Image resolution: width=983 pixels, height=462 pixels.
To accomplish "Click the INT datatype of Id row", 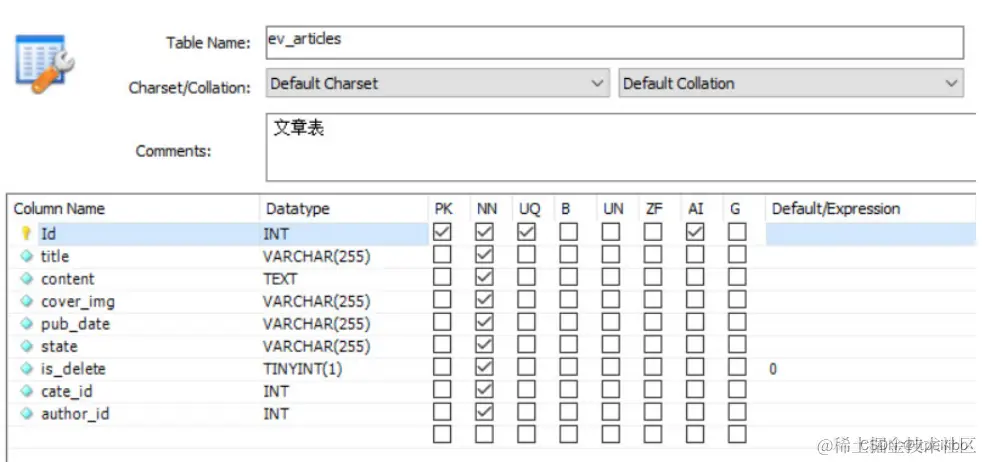I will 276,234.
